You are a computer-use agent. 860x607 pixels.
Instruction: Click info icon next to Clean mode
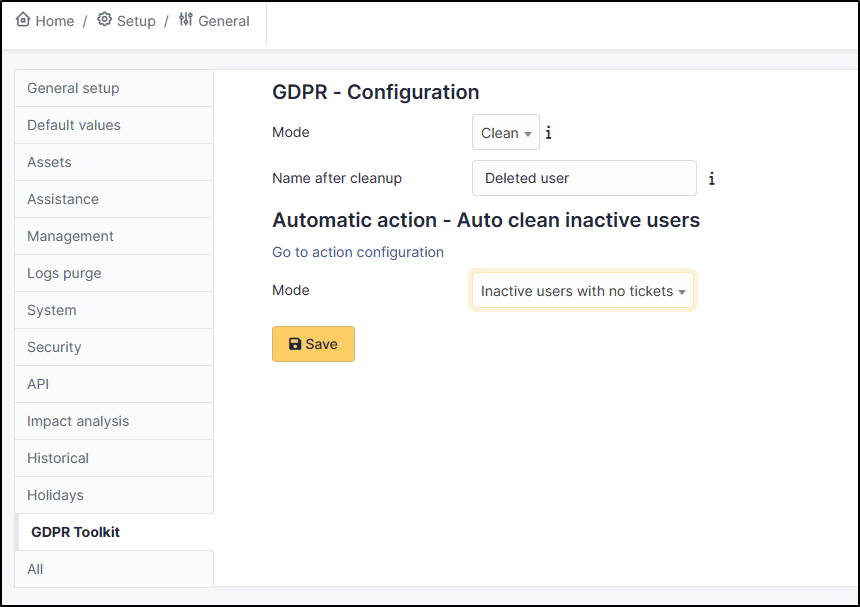[x=548, y=133]
